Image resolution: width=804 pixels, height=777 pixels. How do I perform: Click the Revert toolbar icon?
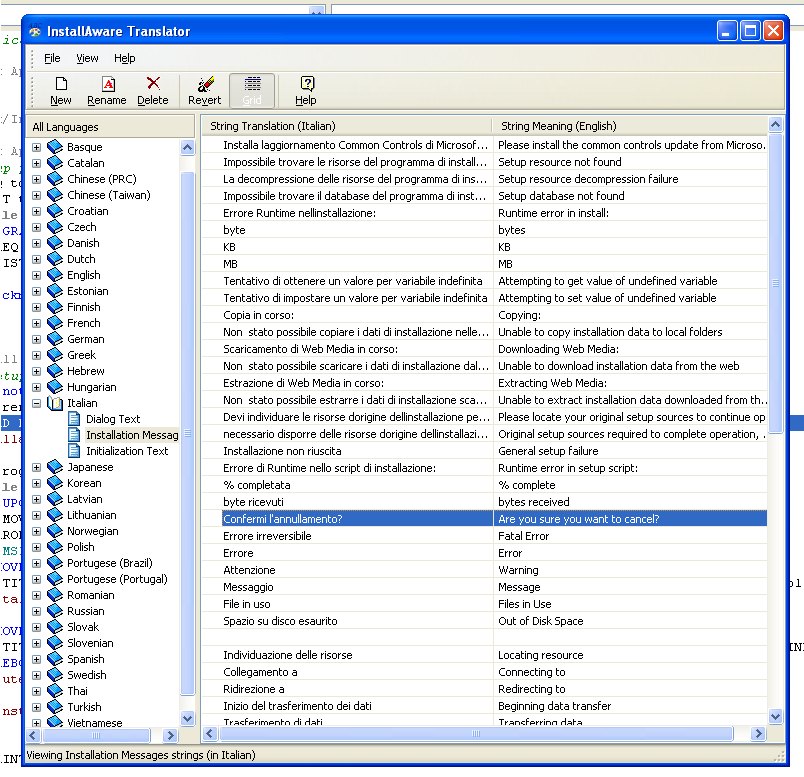(205, 91)
